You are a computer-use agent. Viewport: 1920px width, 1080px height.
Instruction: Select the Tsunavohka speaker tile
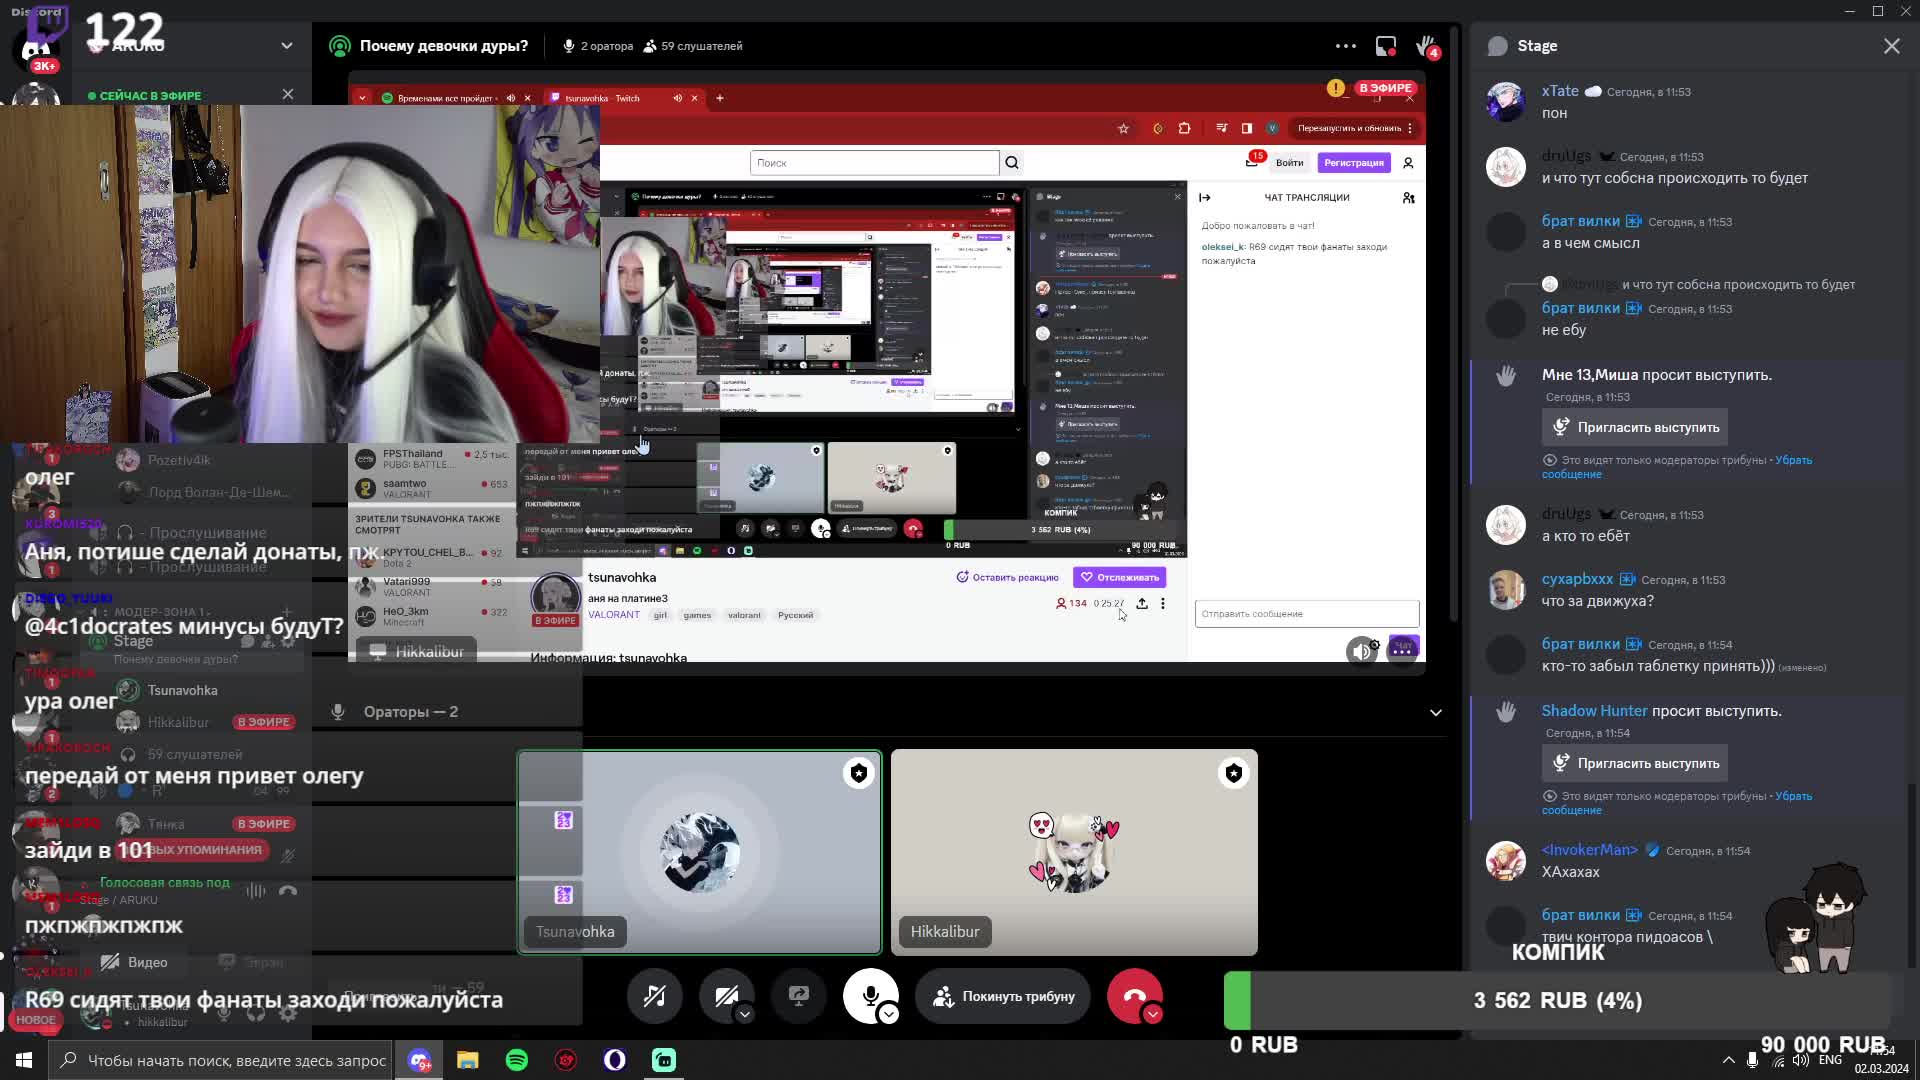tap(700, 852)
